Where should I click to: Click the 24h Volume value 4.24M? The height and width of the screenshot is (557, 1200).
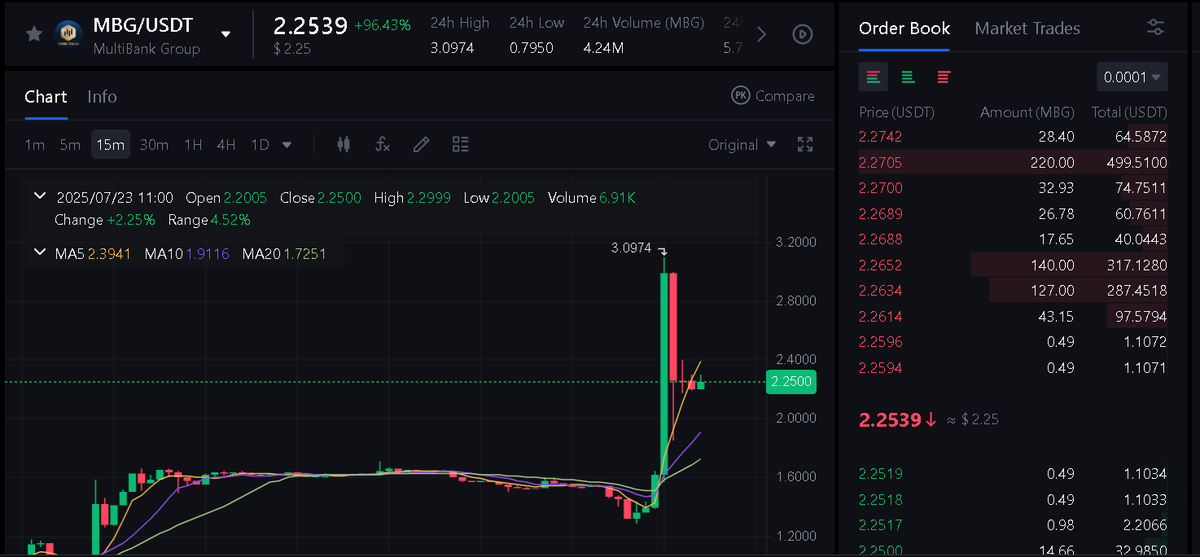(x=604, y=47)
